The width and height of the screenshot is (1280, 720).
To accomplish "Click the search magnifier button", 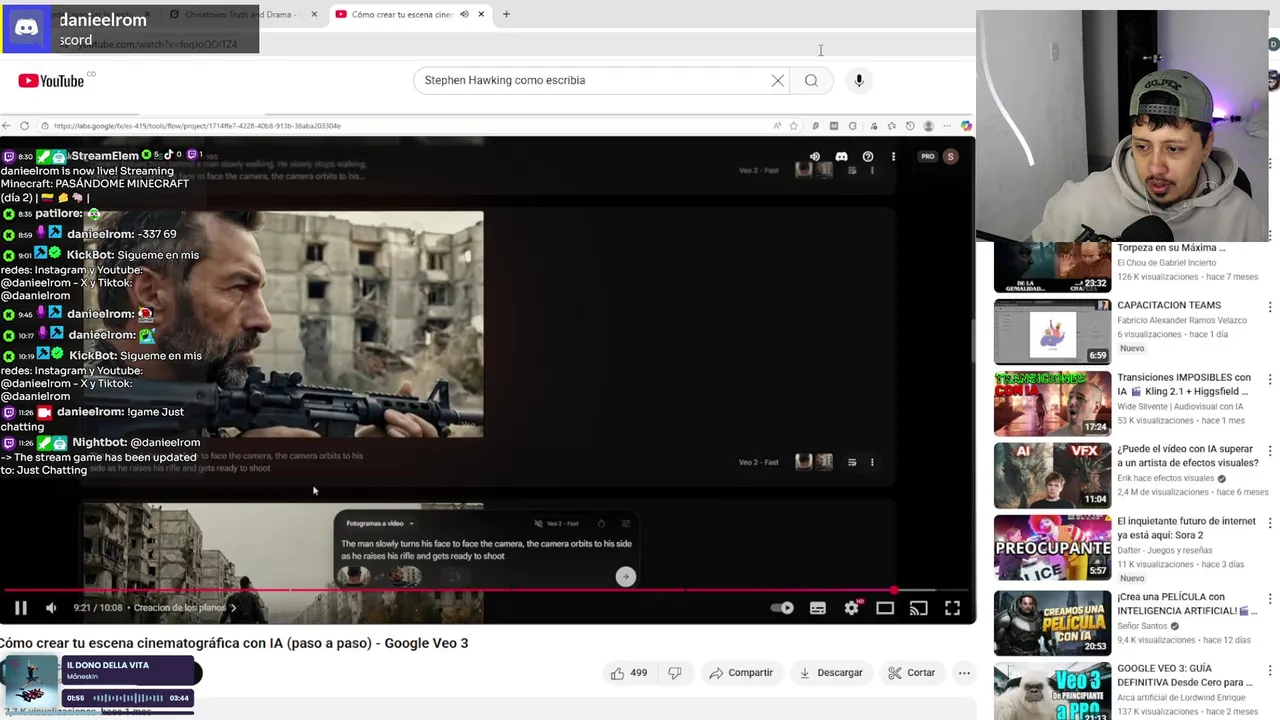I will coord(811,80).
